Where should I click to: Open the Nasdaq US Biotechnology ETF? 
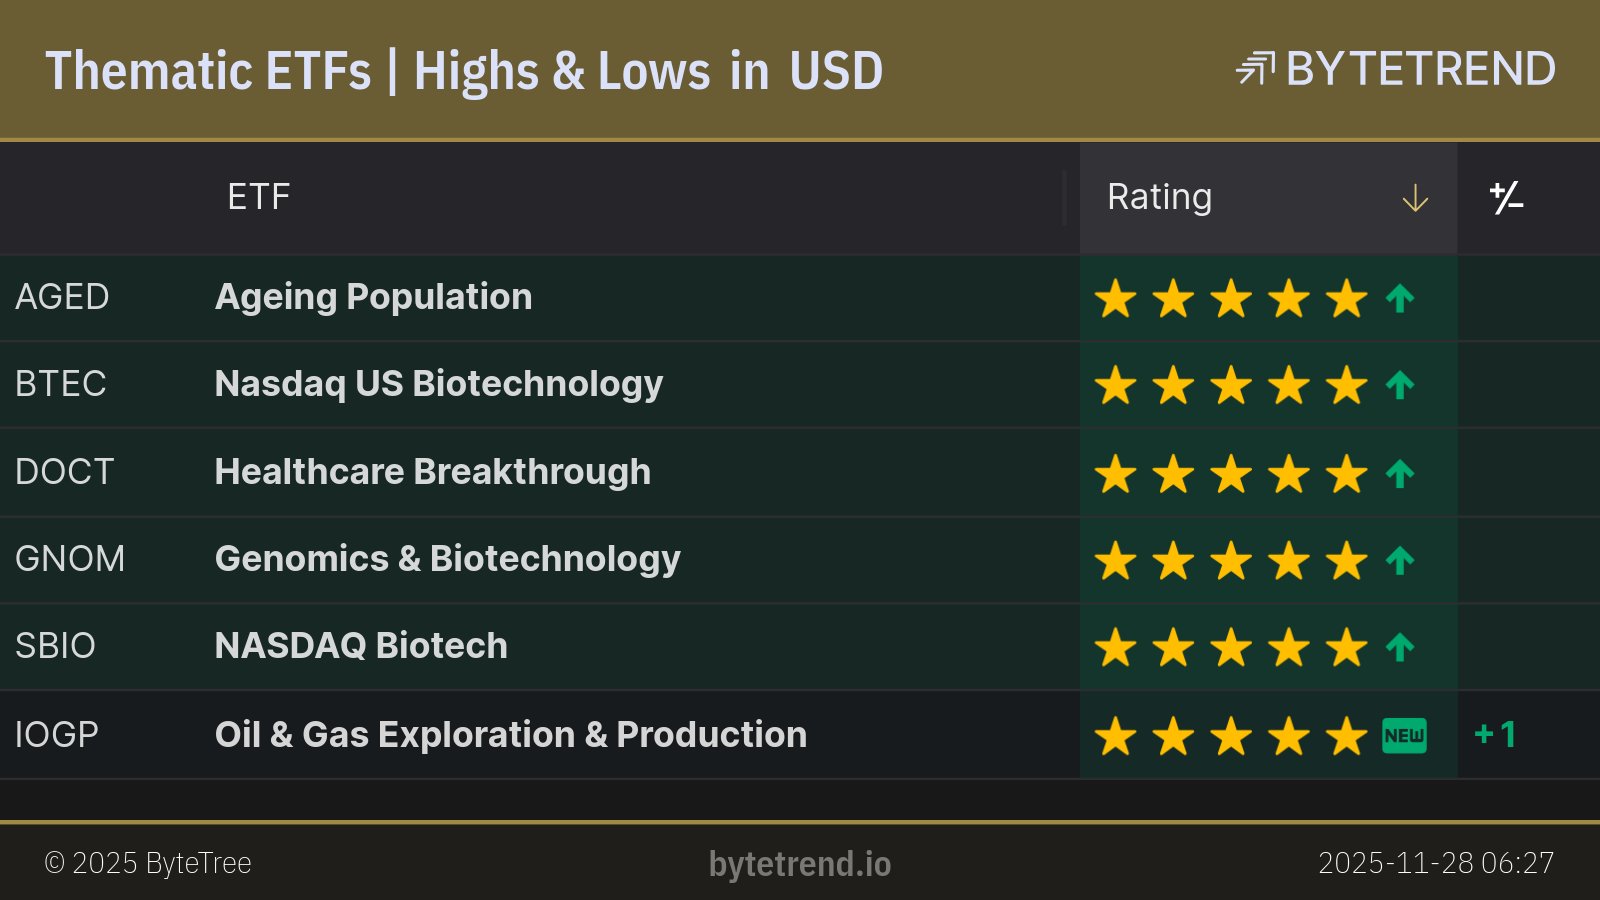tap(438, 384)
